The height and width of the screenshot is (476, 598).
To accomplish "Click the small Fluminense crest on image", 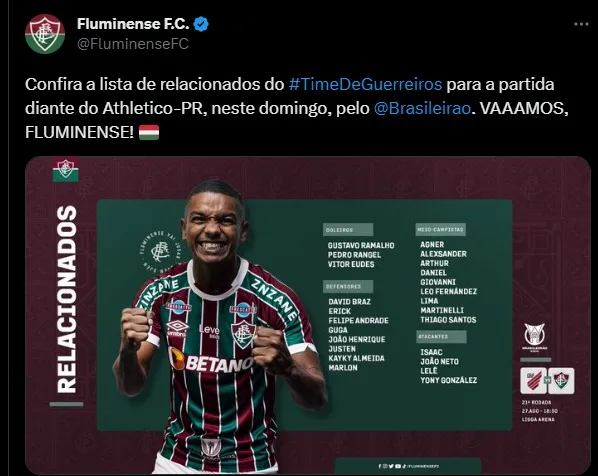I will click(x=66, y=169).
